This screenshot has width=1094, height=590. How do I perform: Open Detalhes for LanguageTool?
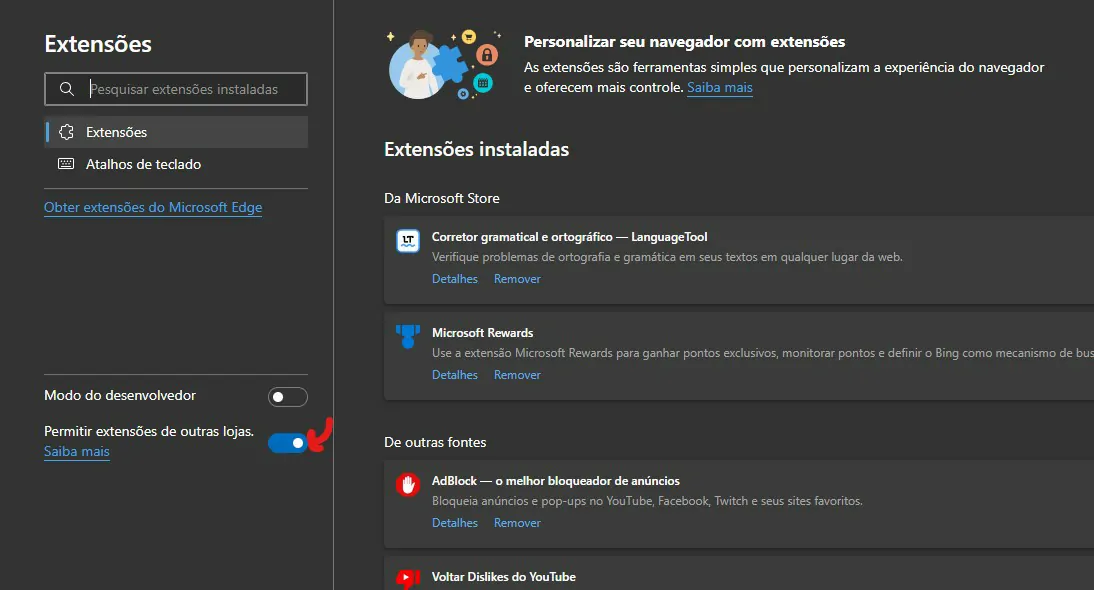[x=455, y=278]
